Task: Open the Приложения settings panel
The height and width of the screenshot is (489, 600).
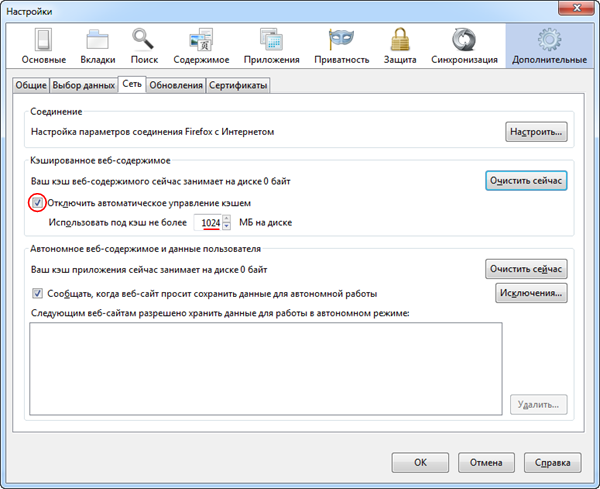Action: 271,46
